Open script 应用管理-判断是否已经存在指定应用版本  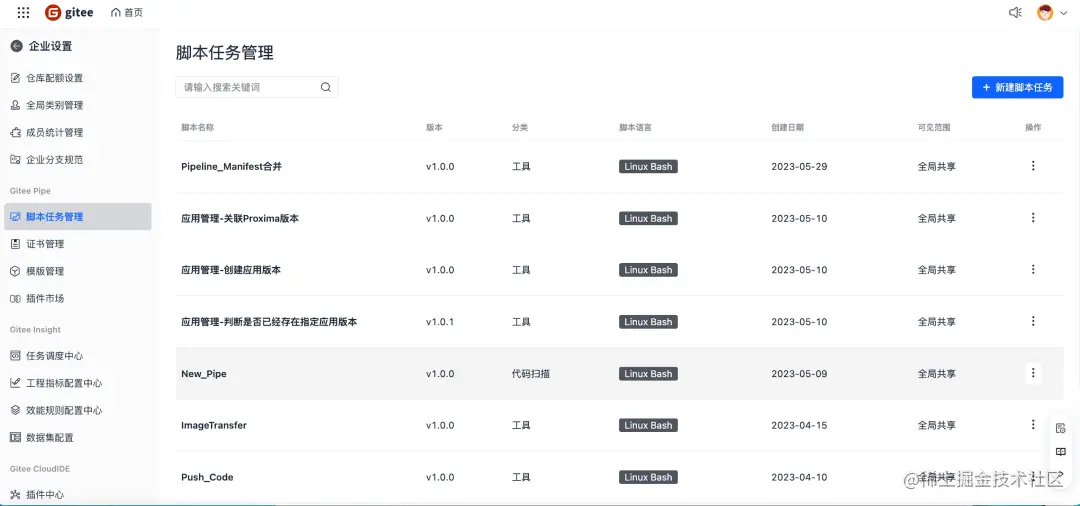tap(269, 321)
